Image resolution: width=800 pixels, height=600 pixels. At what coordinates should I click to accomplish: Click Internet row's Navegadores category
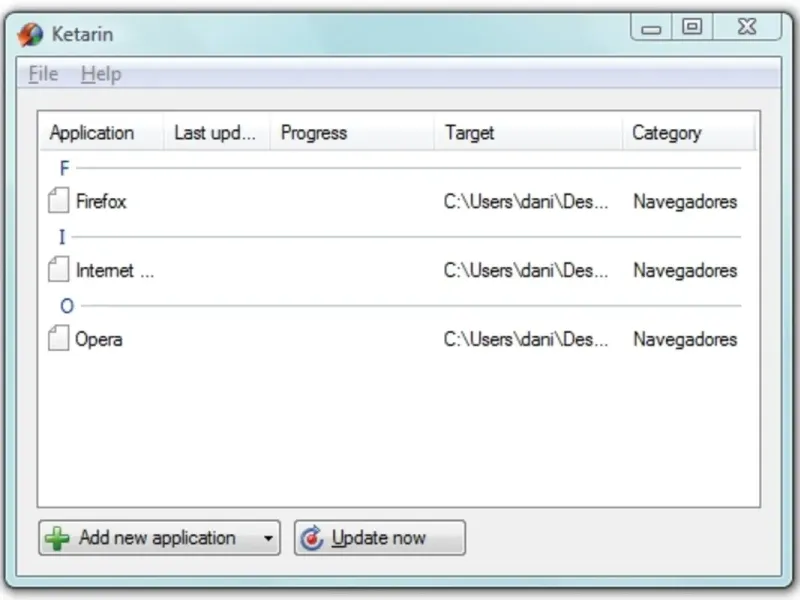click(685, 270)
